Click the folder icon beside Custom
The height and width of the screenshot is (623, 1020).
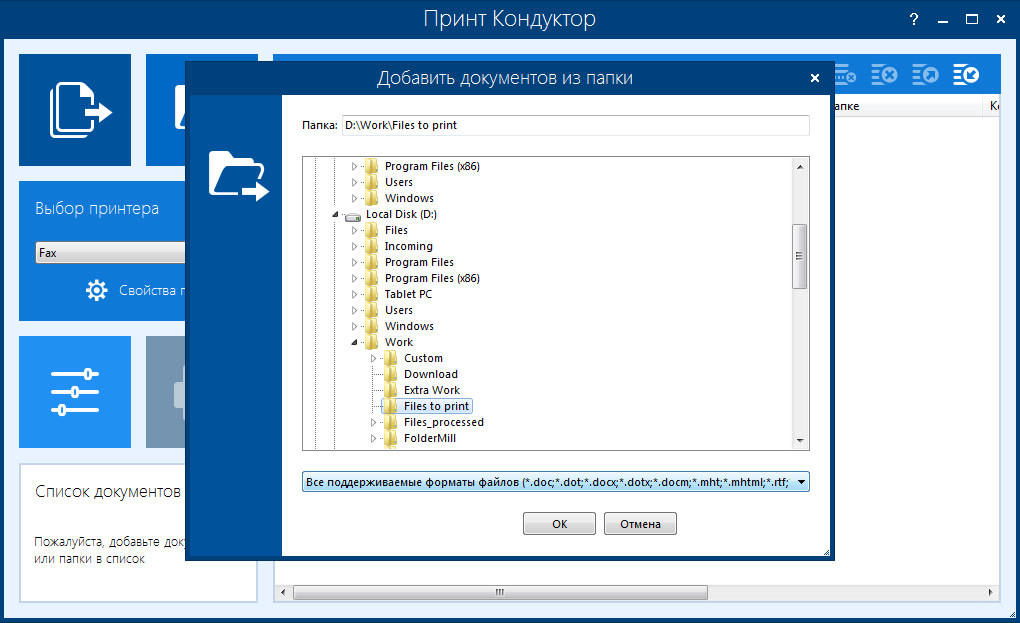tap(391, 358)
